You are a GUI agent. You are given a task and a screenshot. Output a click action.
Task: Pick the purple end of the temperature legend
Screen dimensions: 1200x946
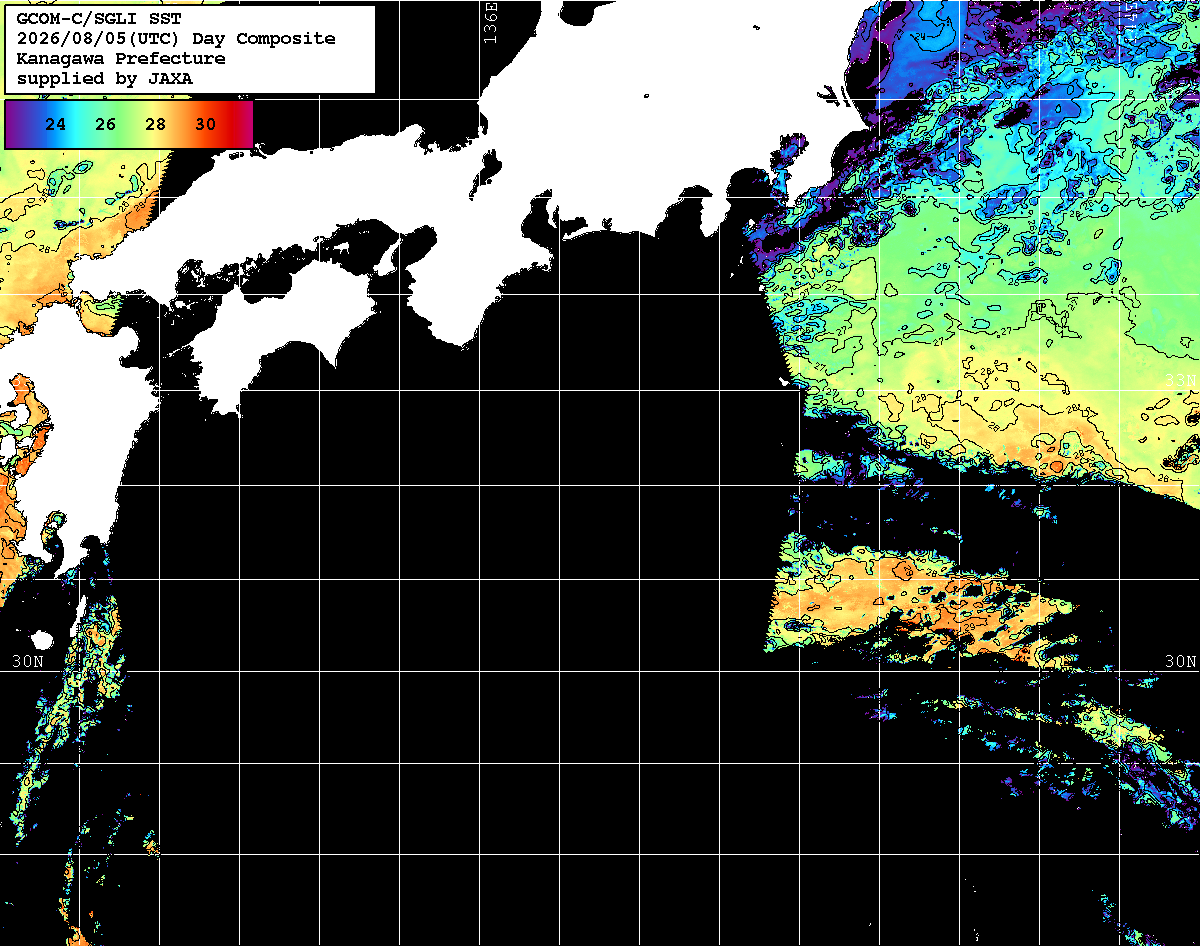[14, 124]
